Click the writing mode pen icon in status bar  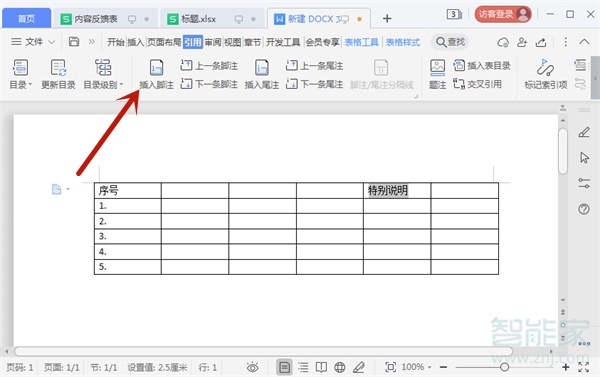pyautogui.click(x=359, y=367)
